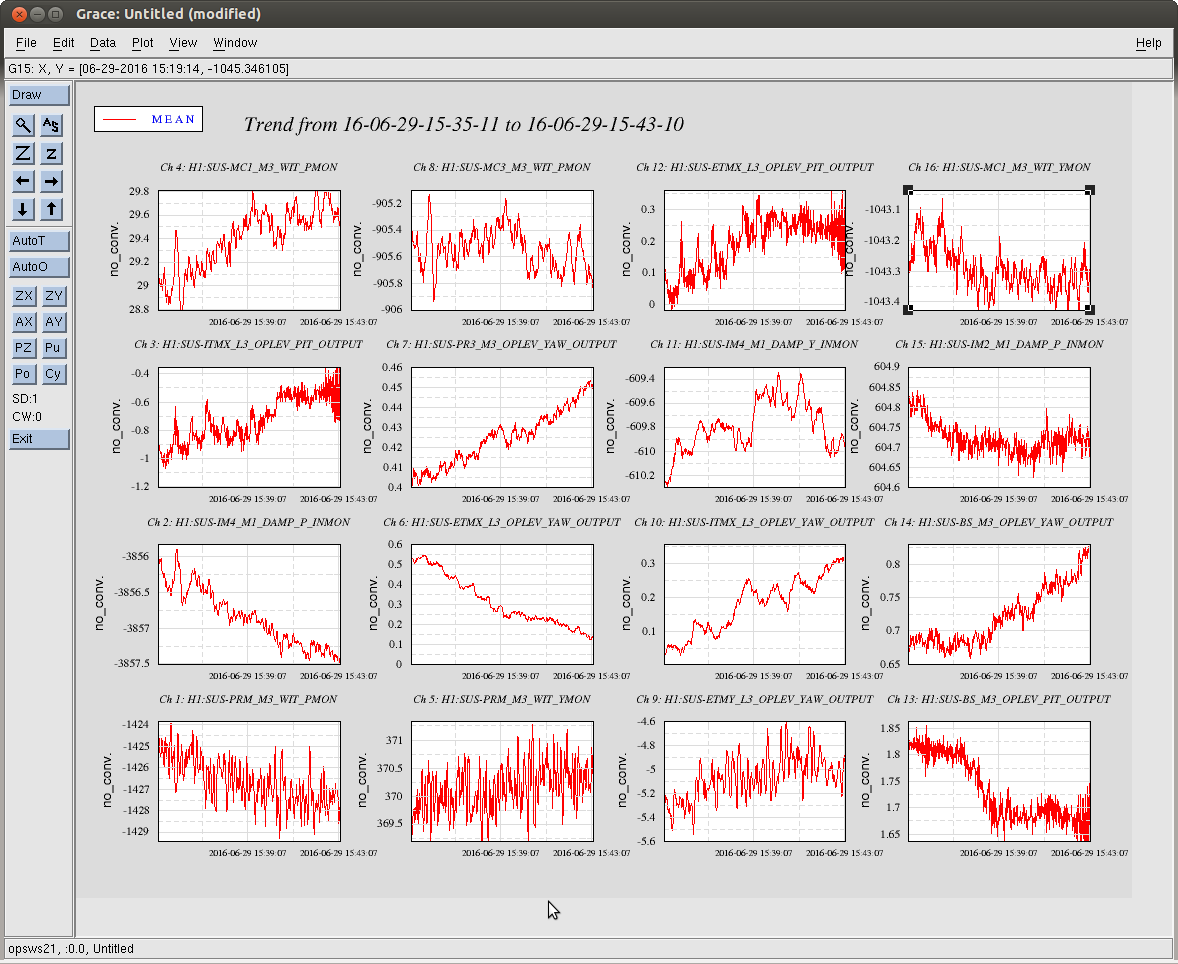Select the Ch 3 ITMX_L3_OPLEV_PIT graph
1178x964 pixels.
point(249,427)
